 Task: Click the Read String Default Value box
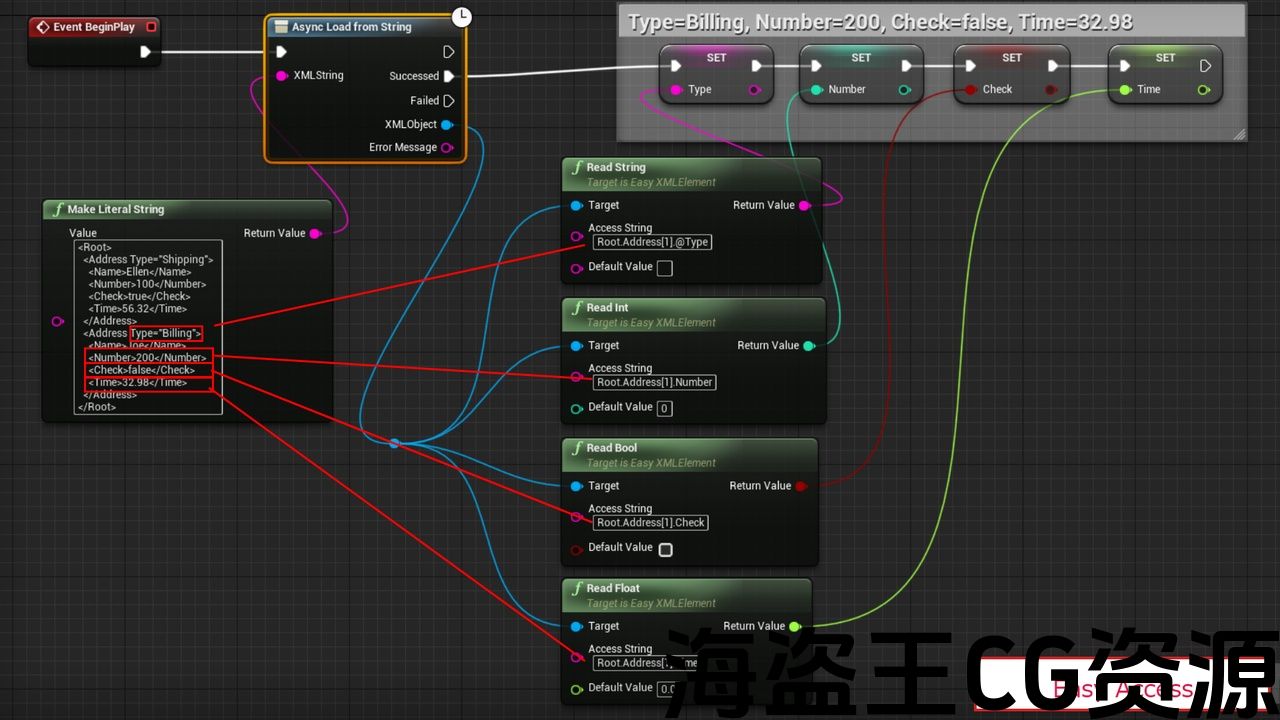pos(664,268)
